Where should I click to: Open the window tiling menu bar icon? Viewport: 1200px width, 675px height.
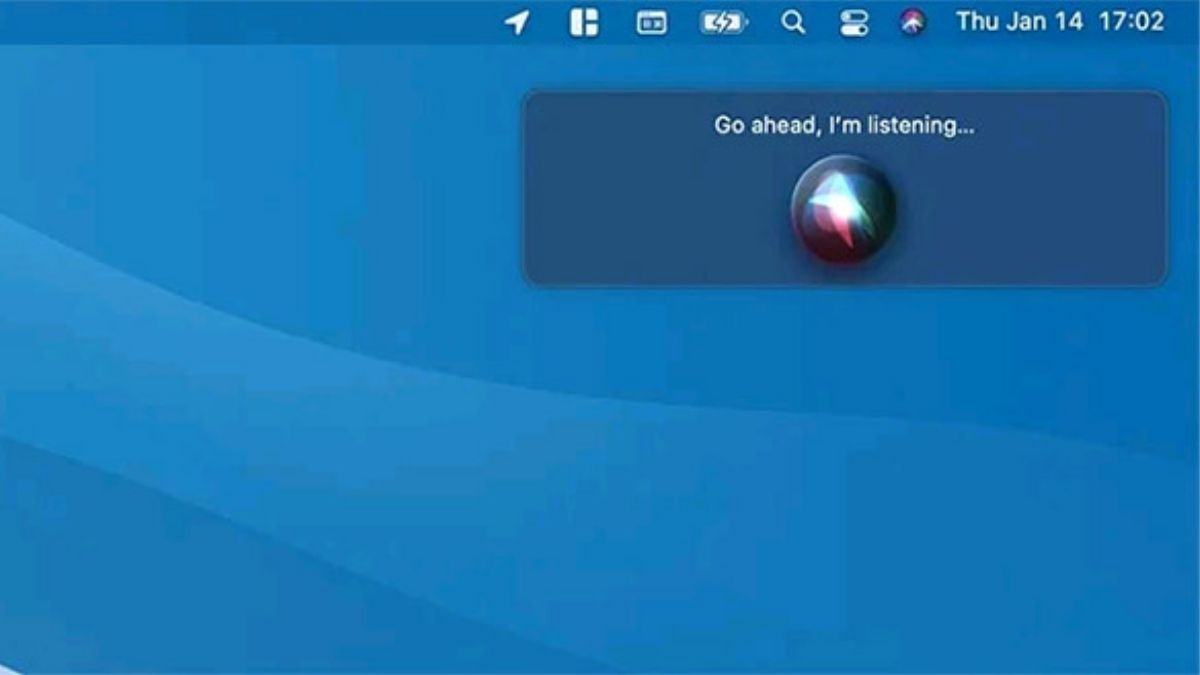[584, 22]
